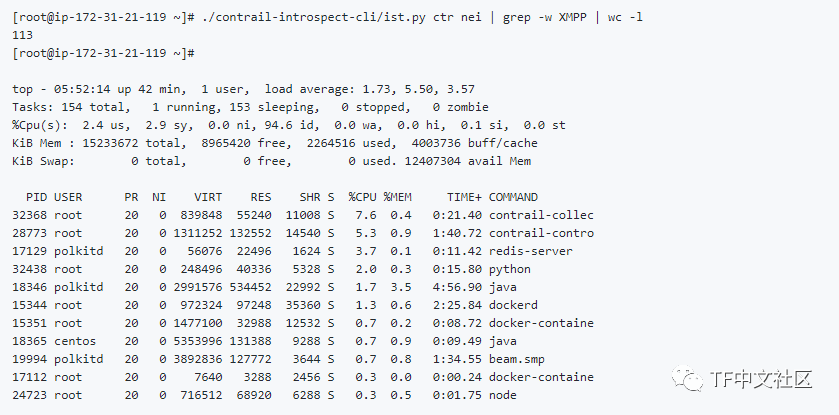Click the 113 output line
This screenshot has width=839, height=415.
(22, 35)
